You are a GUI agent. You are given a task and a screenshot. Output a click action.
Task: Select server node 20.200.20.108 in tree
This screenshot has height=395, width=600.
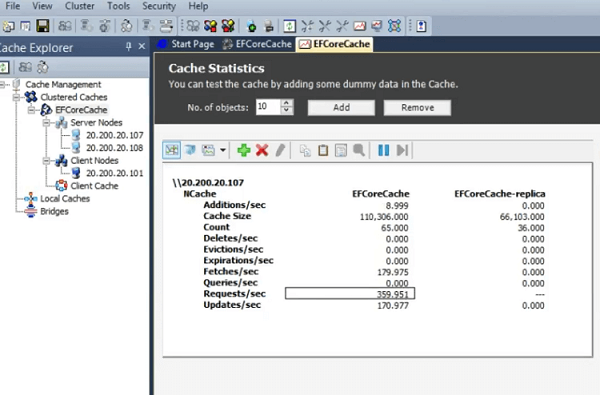114,148
